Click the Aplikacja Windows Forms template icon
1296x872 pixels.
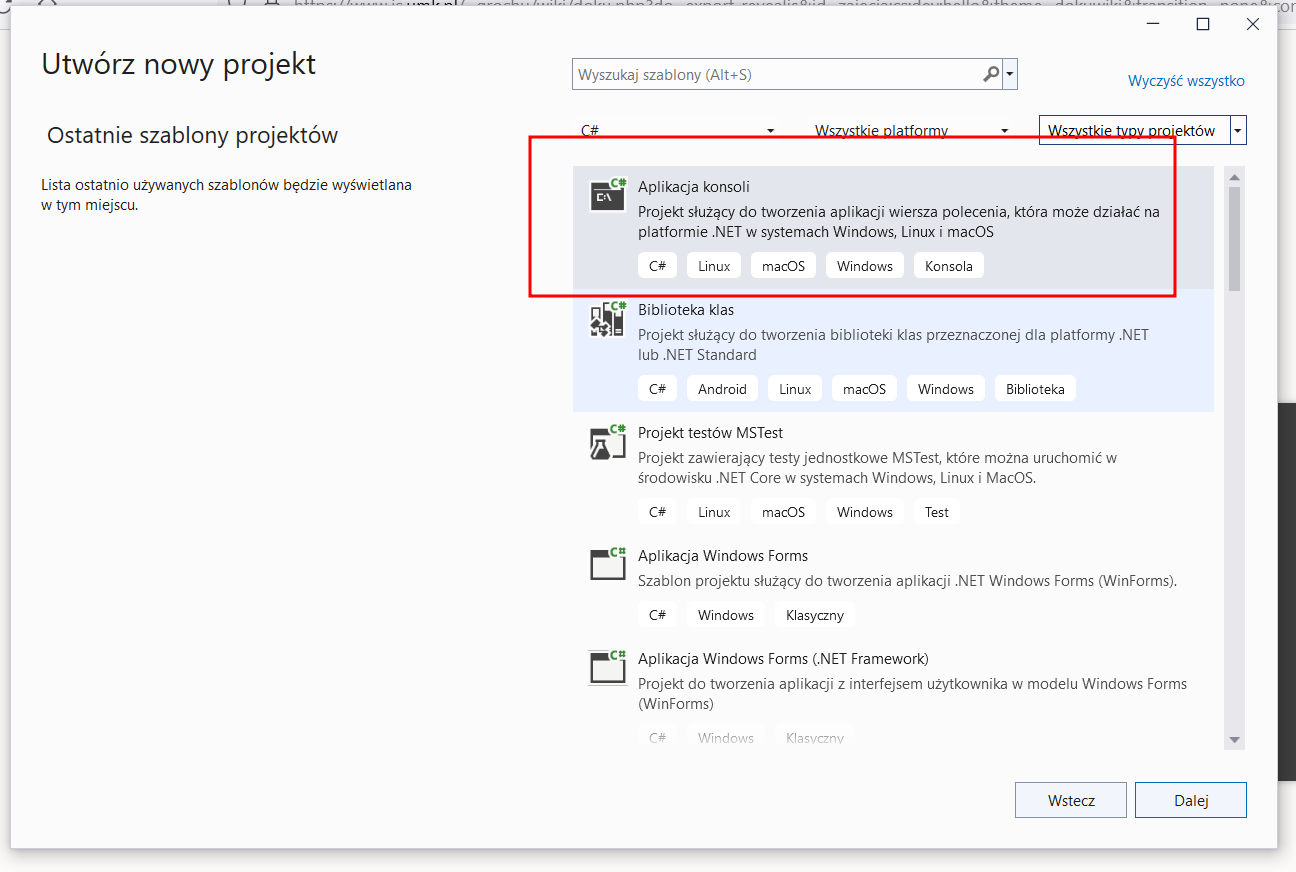607,565
